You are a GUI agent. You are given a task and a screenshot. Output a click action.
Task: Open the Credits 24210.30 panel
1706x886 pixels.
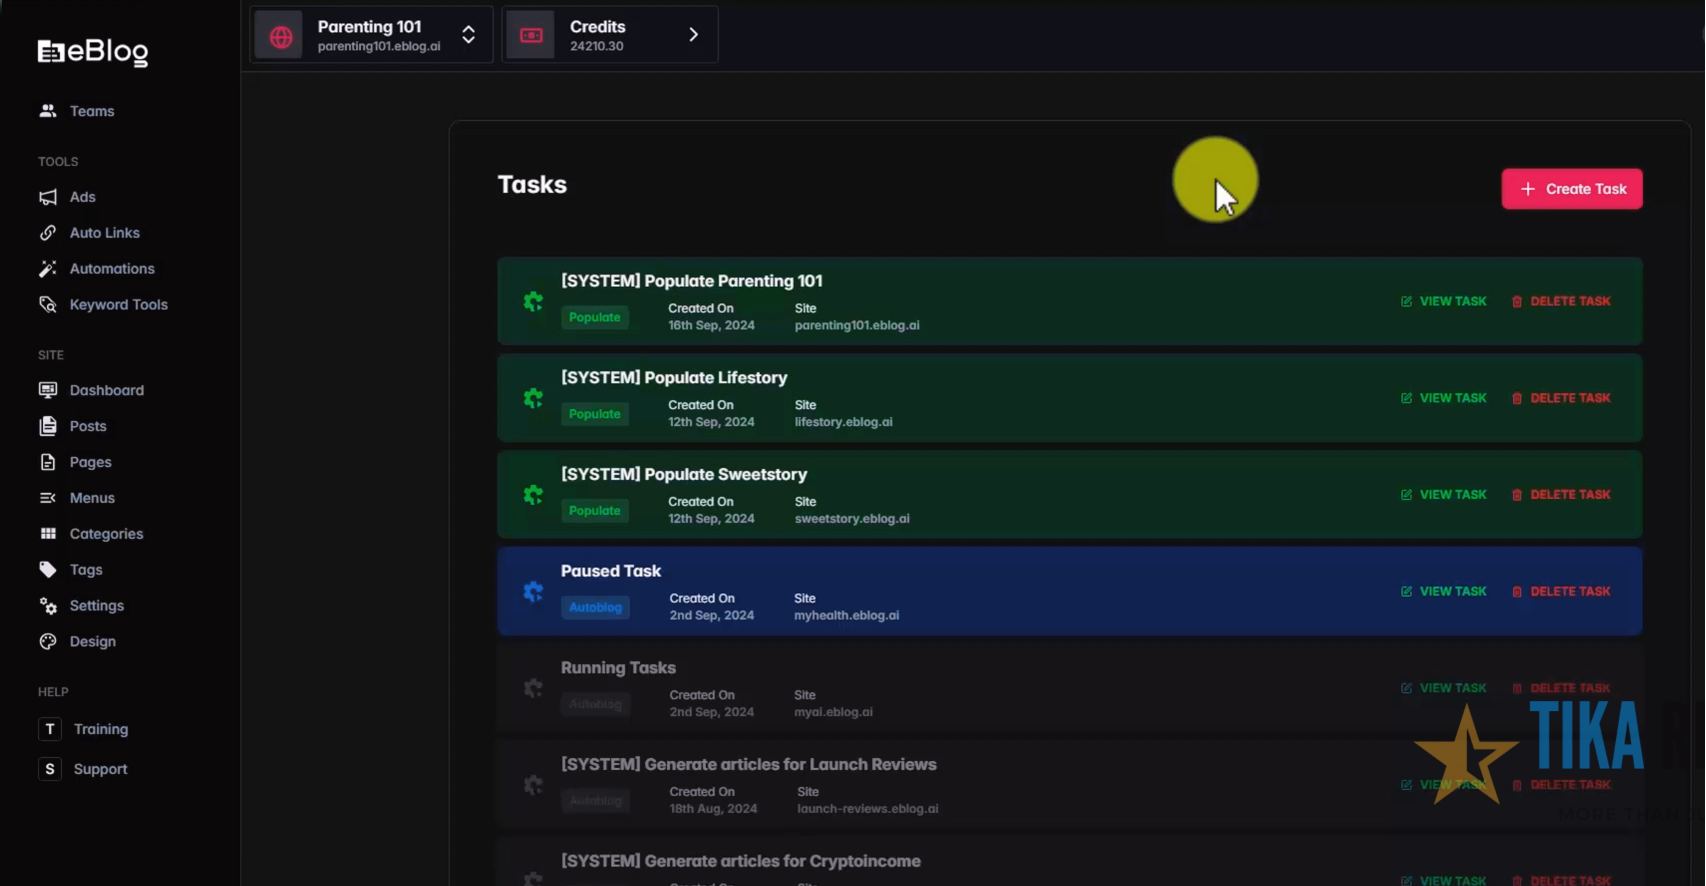click(610, 36)
